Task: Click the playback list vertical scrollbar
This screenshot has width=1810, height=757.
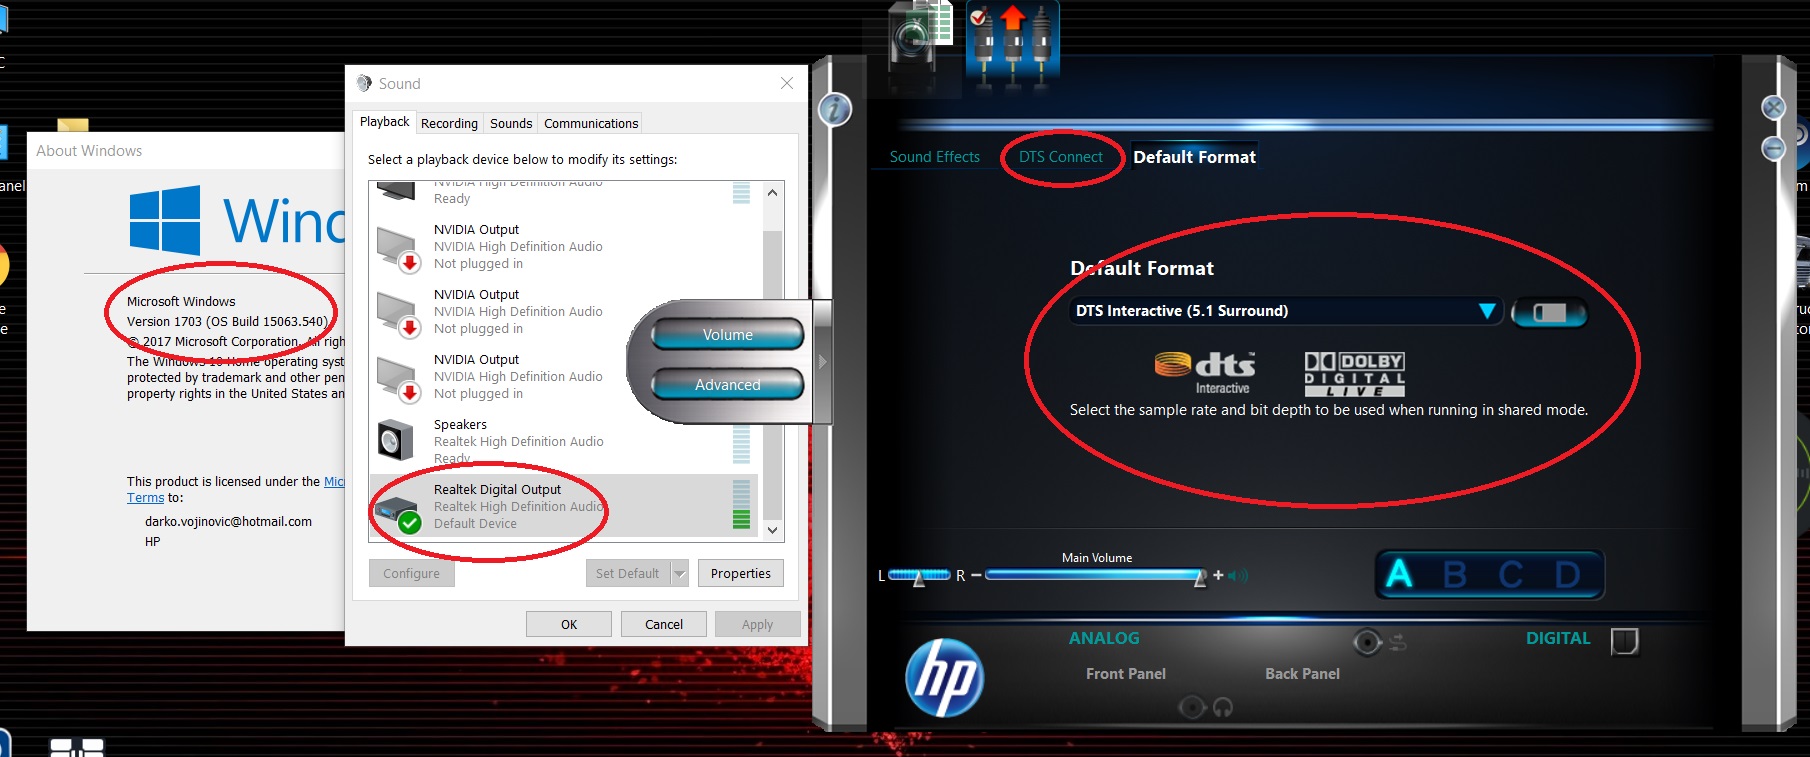Action: pos(772,361)
